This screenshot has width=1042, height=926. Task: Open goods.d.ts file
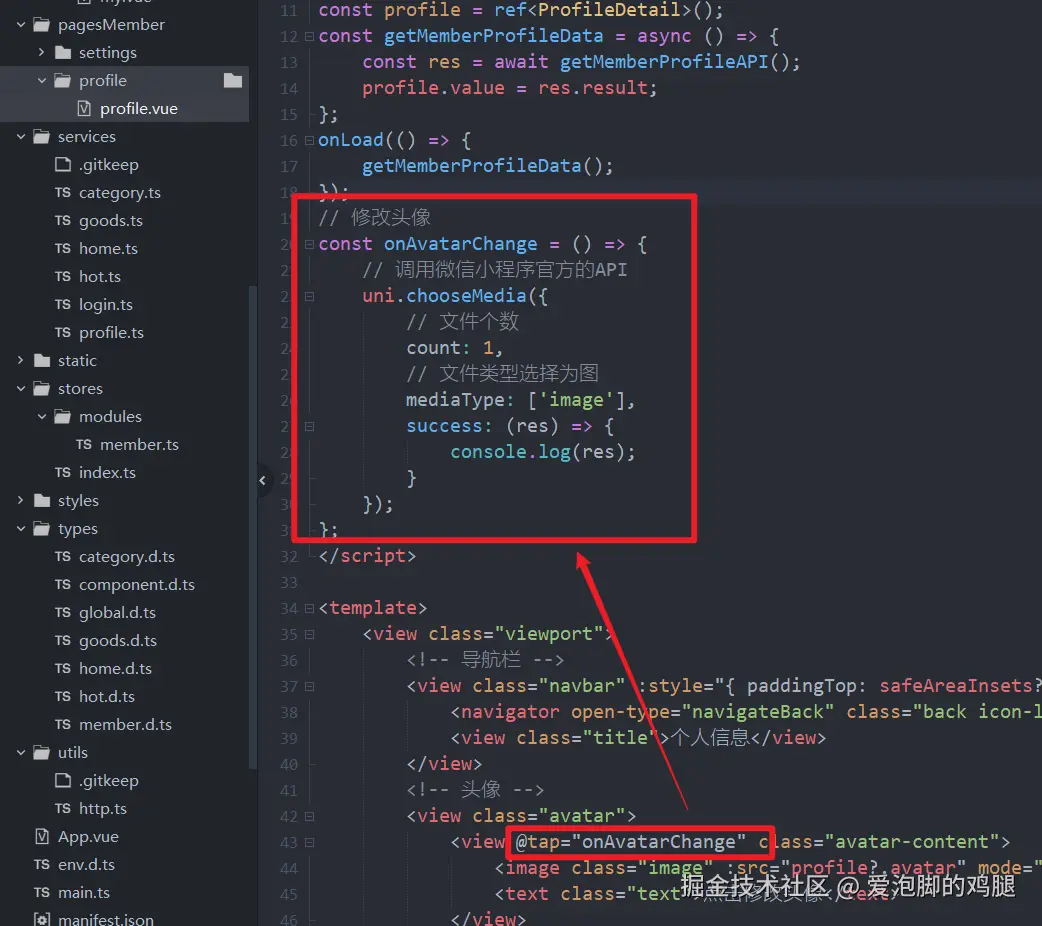click(x=118, y=640)
